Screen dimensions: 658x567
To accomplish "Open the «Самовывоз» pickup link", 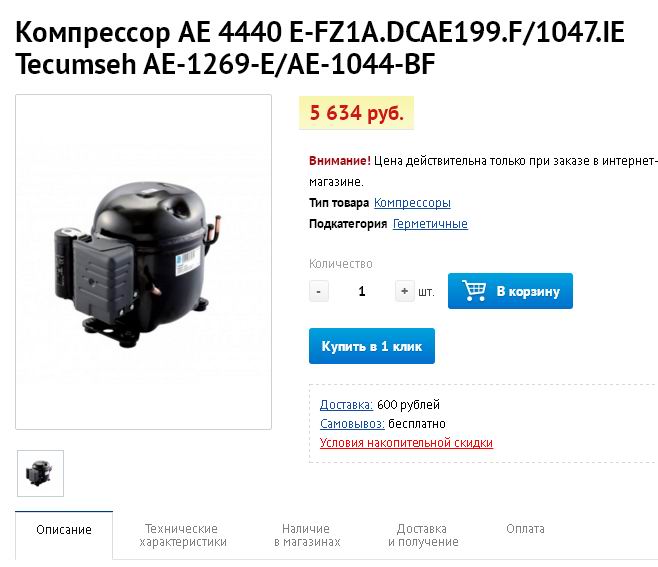I will tap(352, 423).
